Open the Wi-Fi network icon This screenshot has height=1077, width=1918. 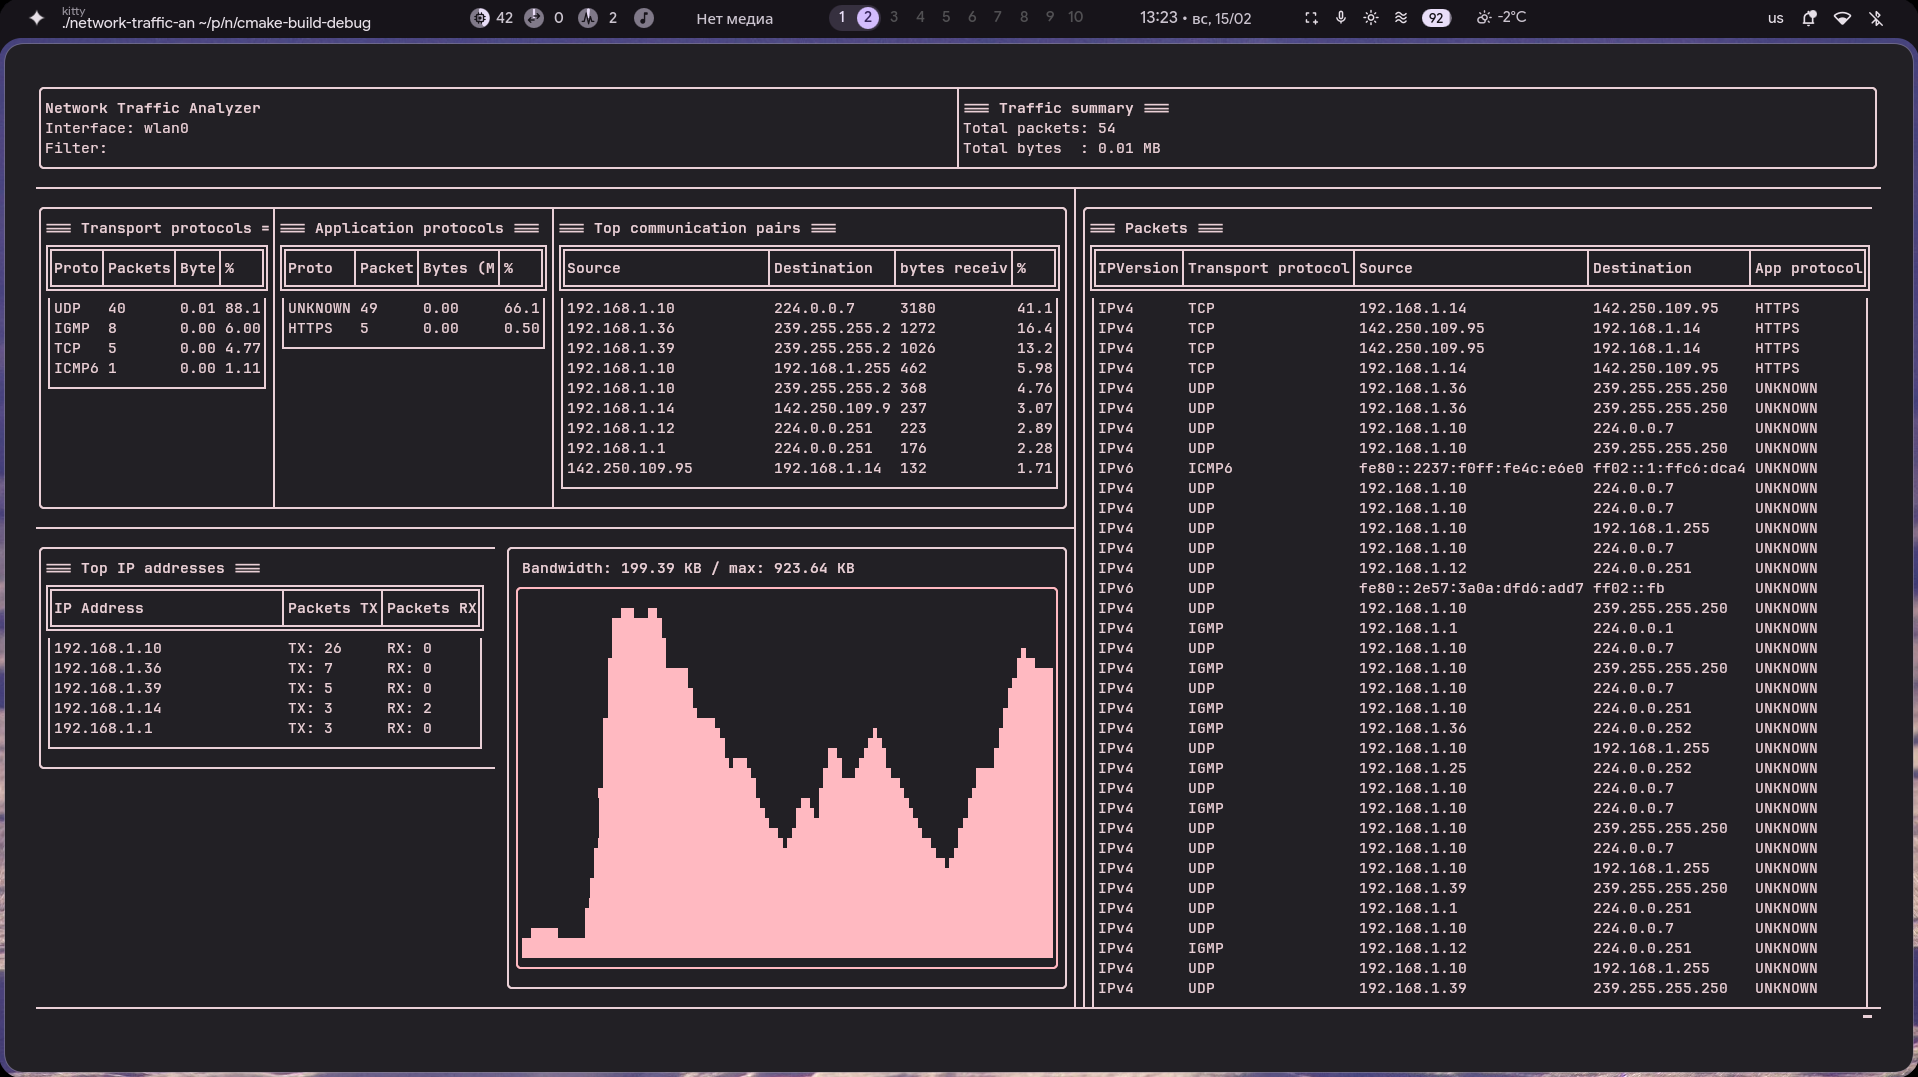(x=1842, y=18)
